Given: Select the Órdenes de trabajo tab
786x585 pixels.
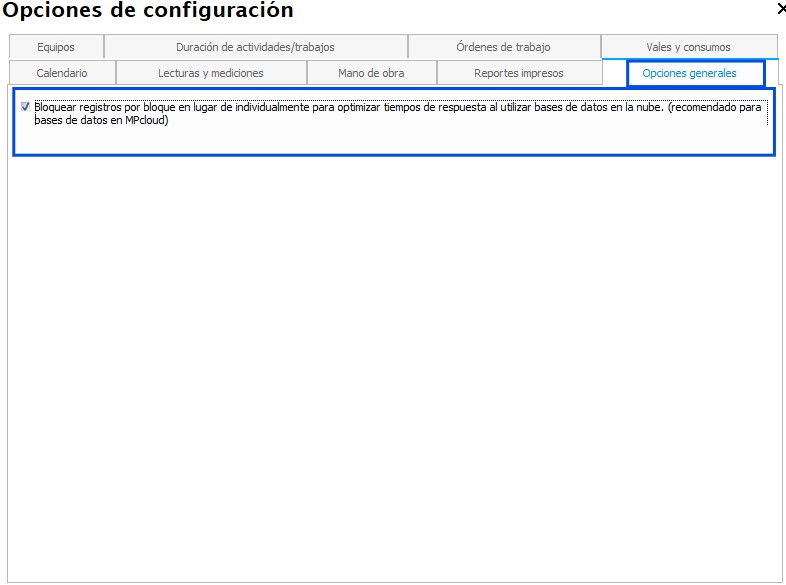Looking at the screenshot, I should coord(504,47).
